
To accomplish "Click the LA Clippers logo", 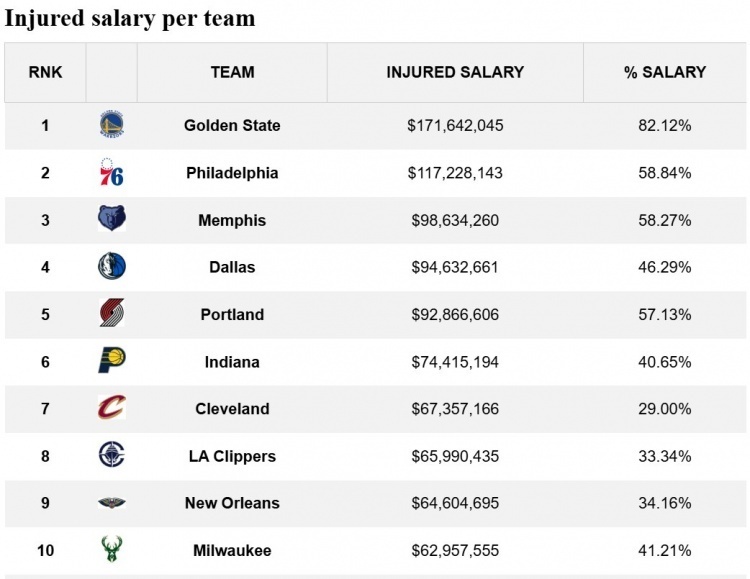I will point(112,455).
